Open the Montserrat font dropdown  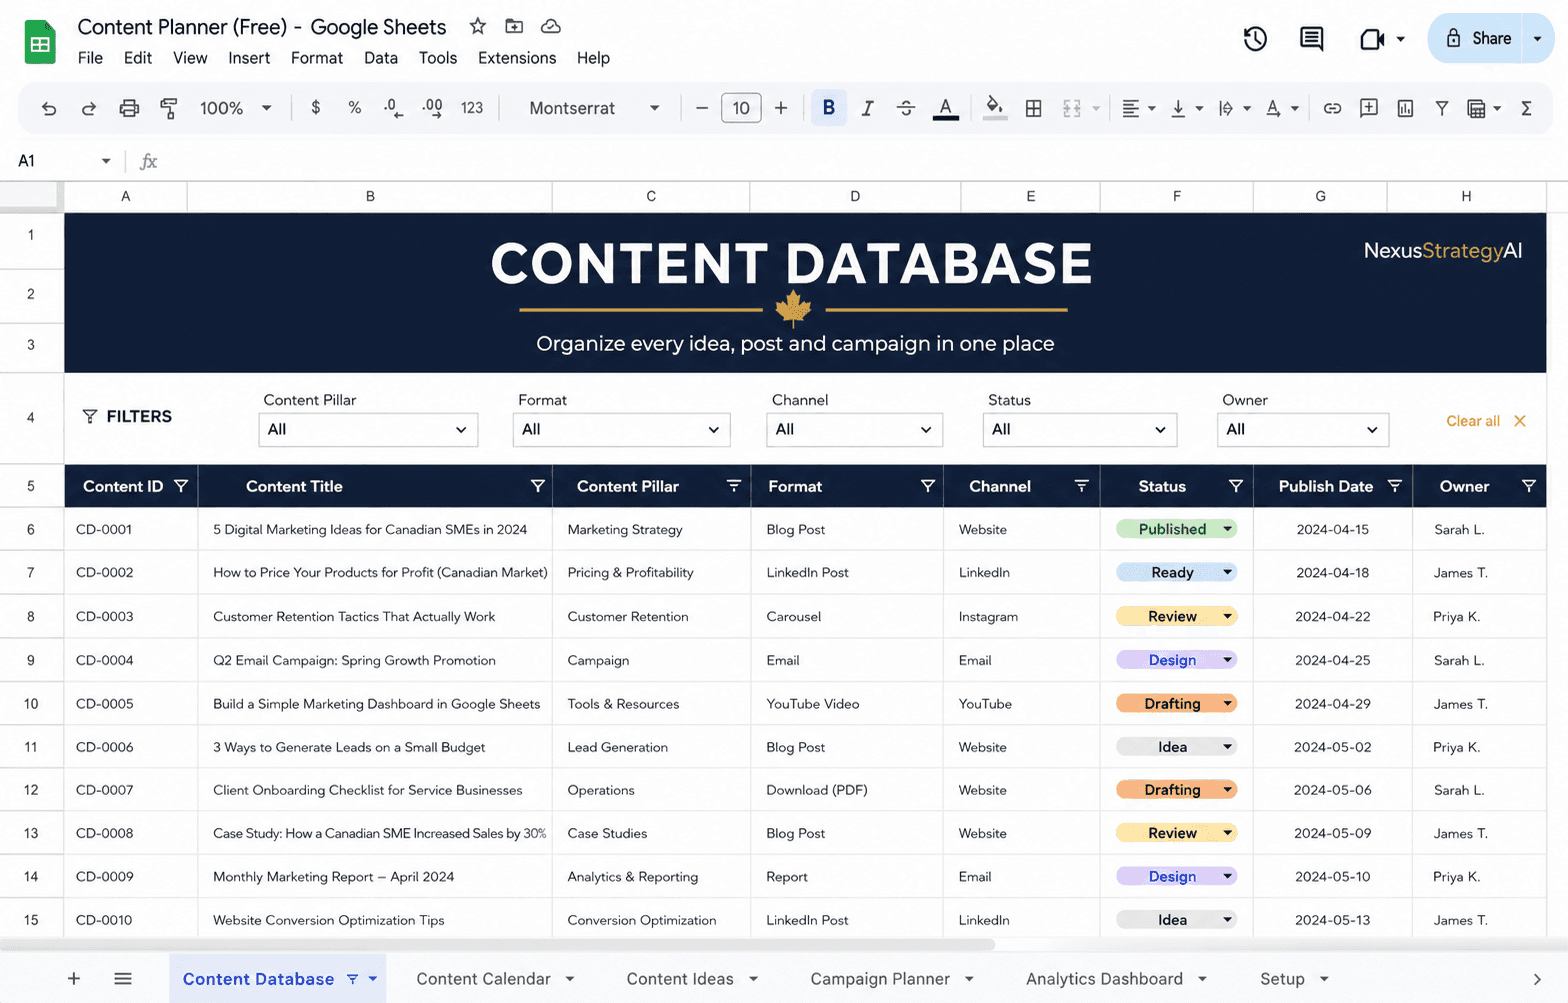pos(594,108)
